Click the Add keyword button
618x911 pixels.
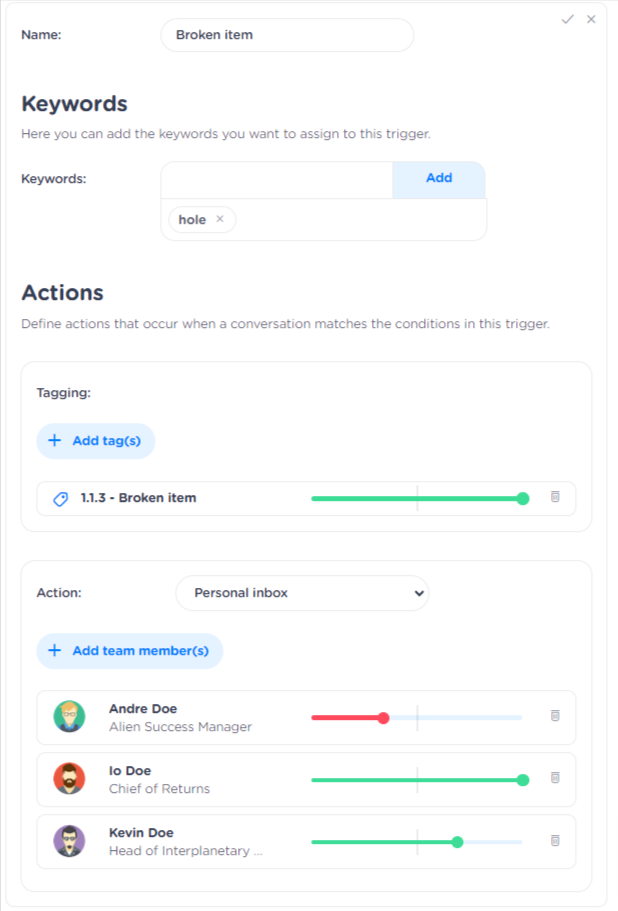439,179
